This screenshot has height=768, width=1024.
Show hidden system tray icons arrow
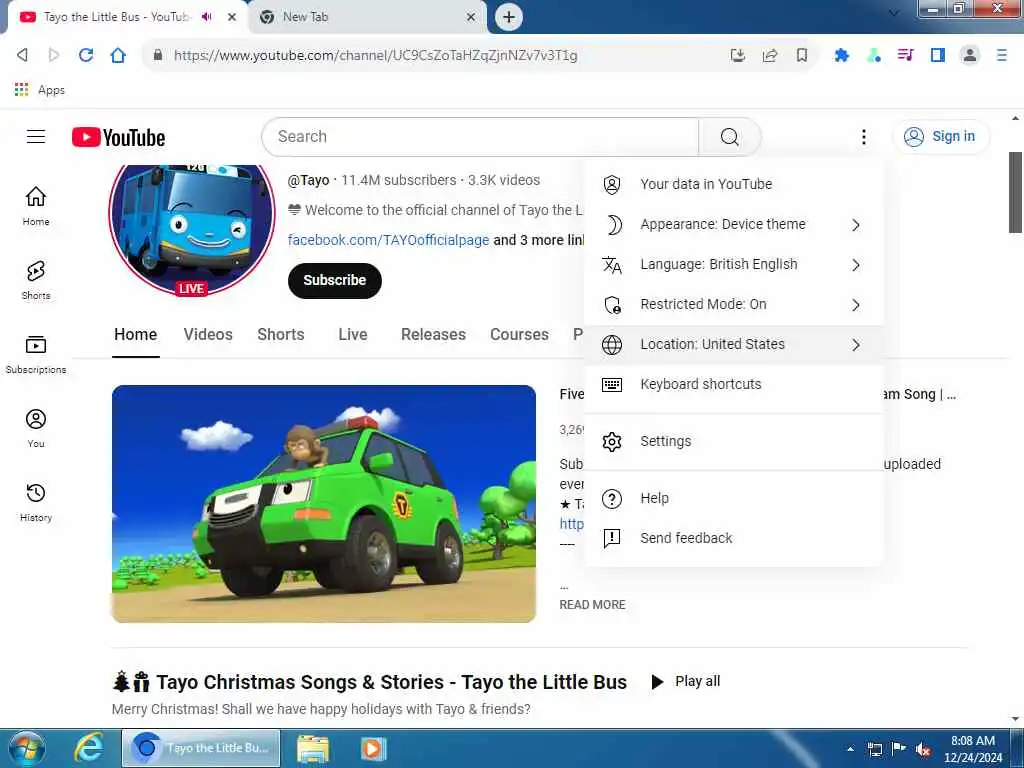850,749
